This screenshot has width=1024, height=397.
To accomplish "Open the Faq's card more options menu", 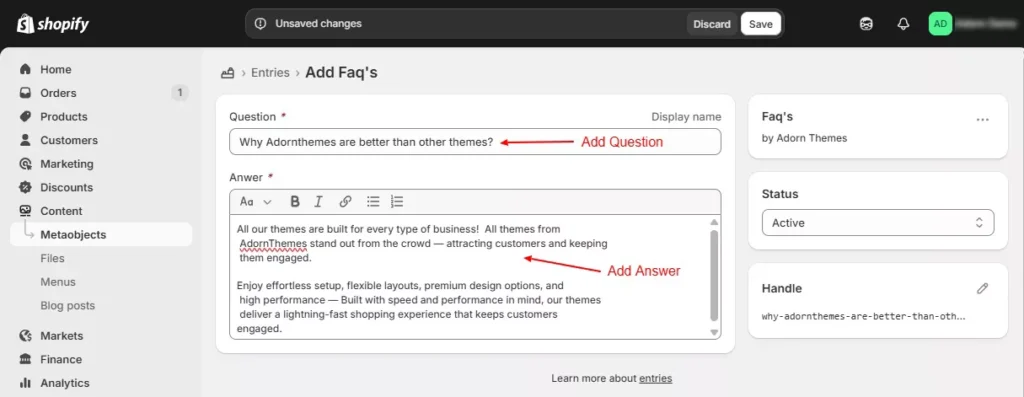I will pyautogui.click(x=982, y=120).
